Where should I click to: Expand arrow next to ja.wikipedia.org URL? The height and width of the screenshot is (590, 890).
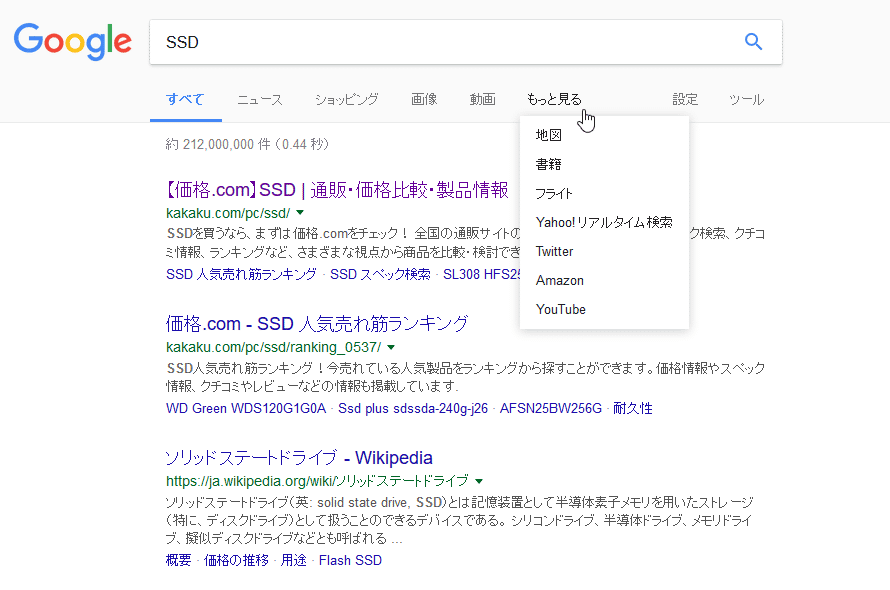tap(479, 481)
